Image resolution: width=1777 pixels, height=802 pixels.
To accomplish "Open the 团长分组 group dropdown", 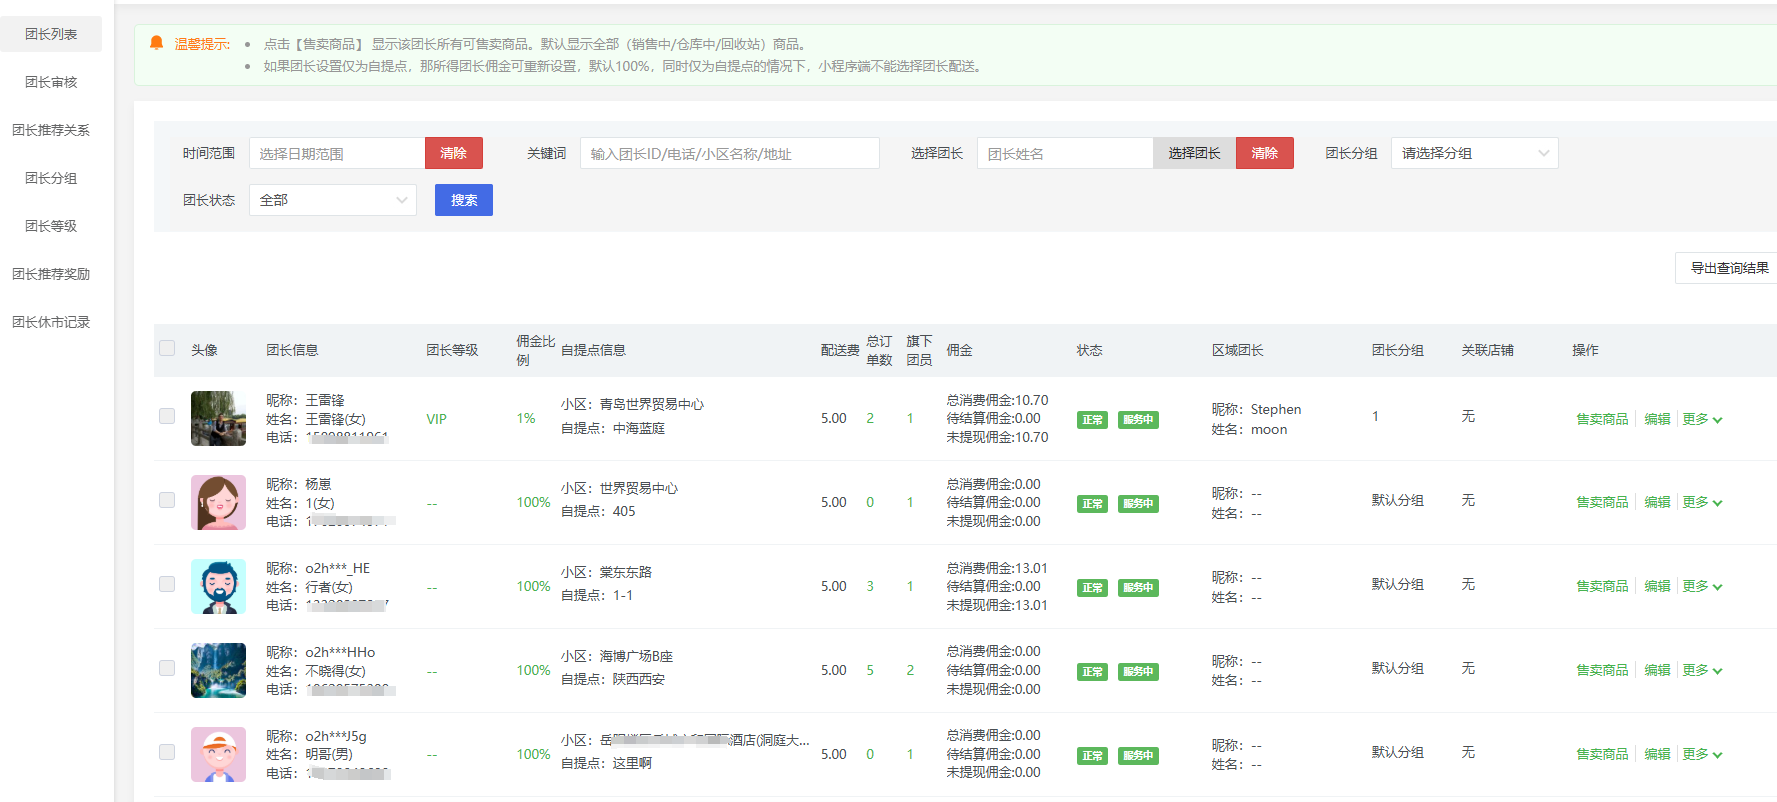I will (1474, 153).
